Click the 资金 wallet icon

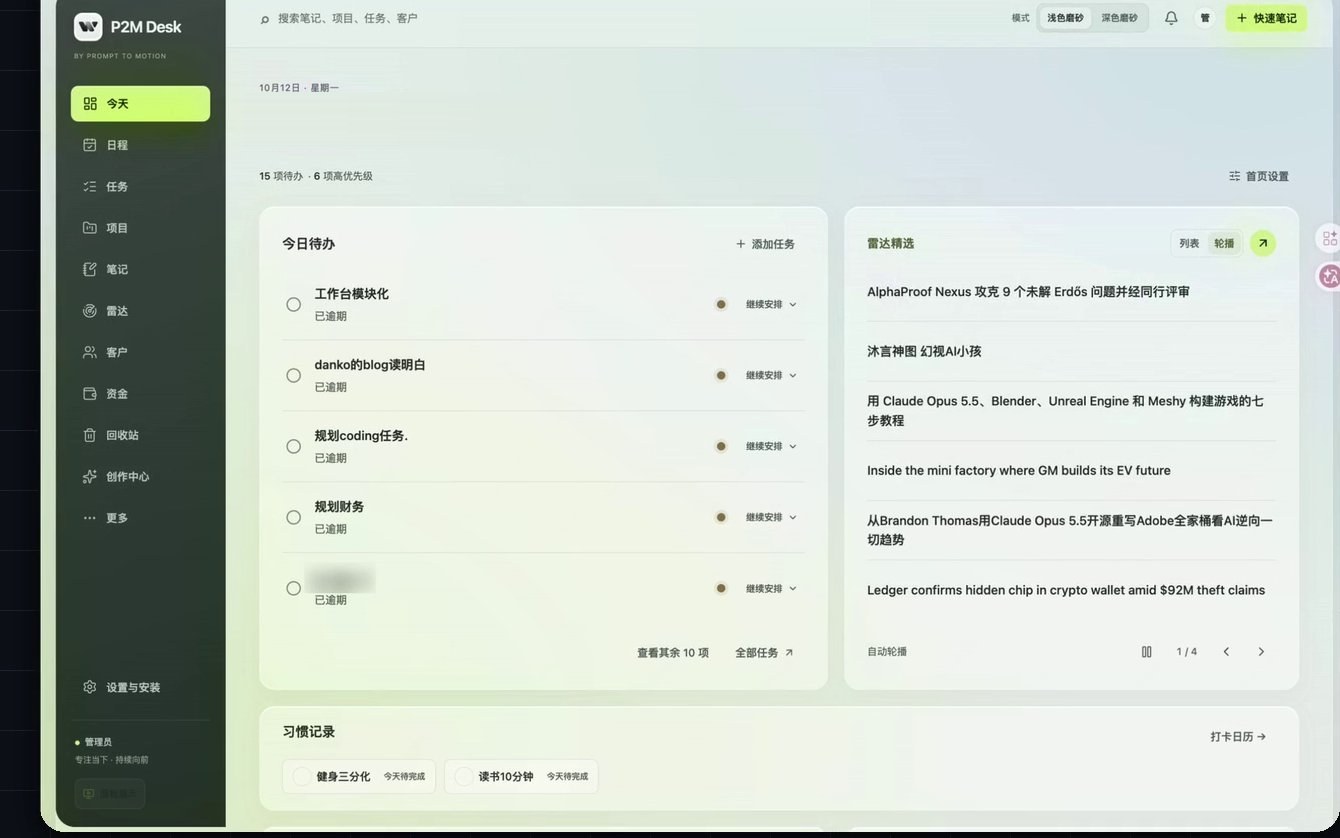tap(90, 394)
